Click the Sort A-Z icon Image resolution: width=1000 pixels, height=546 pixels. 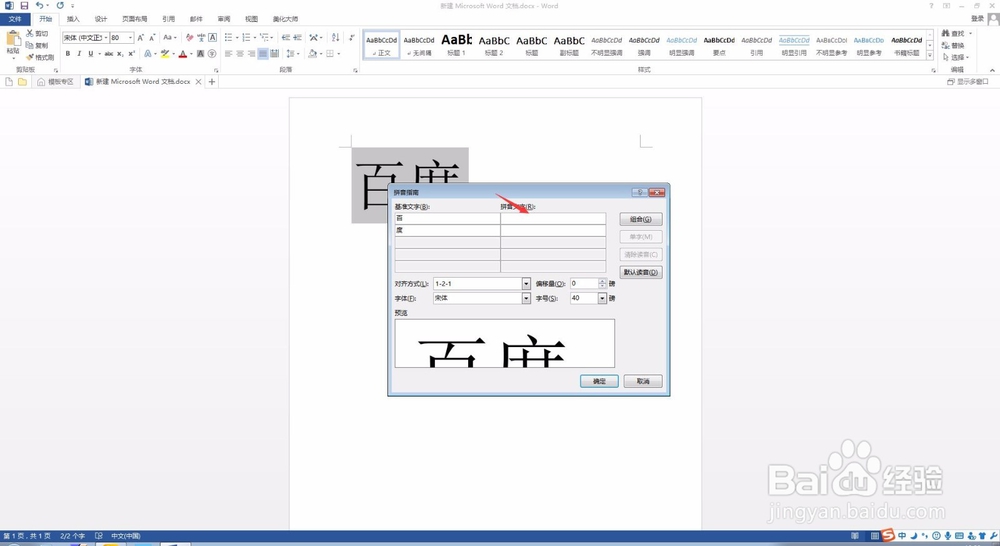coord(335,38)
